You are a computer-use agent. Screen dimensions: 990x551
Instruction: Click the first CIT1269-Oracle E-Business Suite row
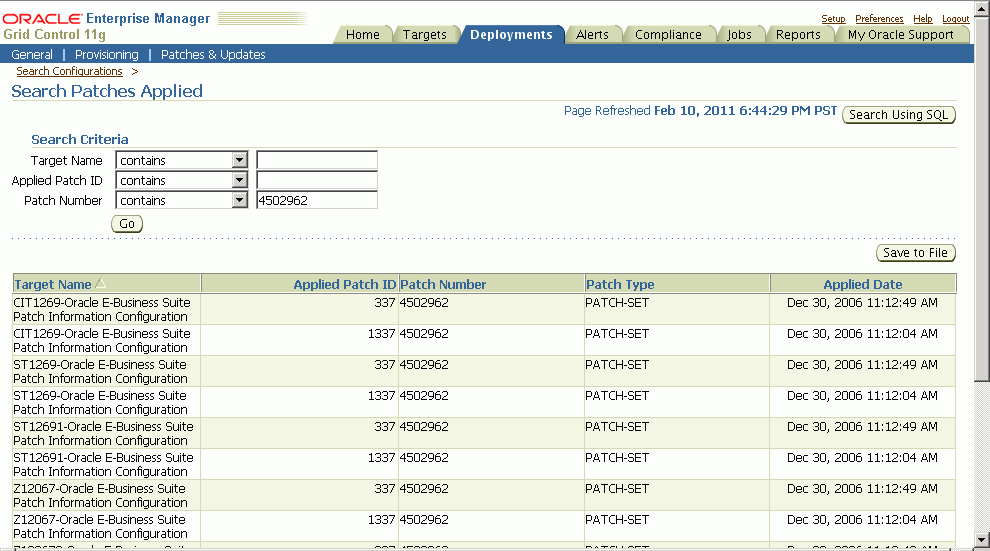click(x=484, y=309)
